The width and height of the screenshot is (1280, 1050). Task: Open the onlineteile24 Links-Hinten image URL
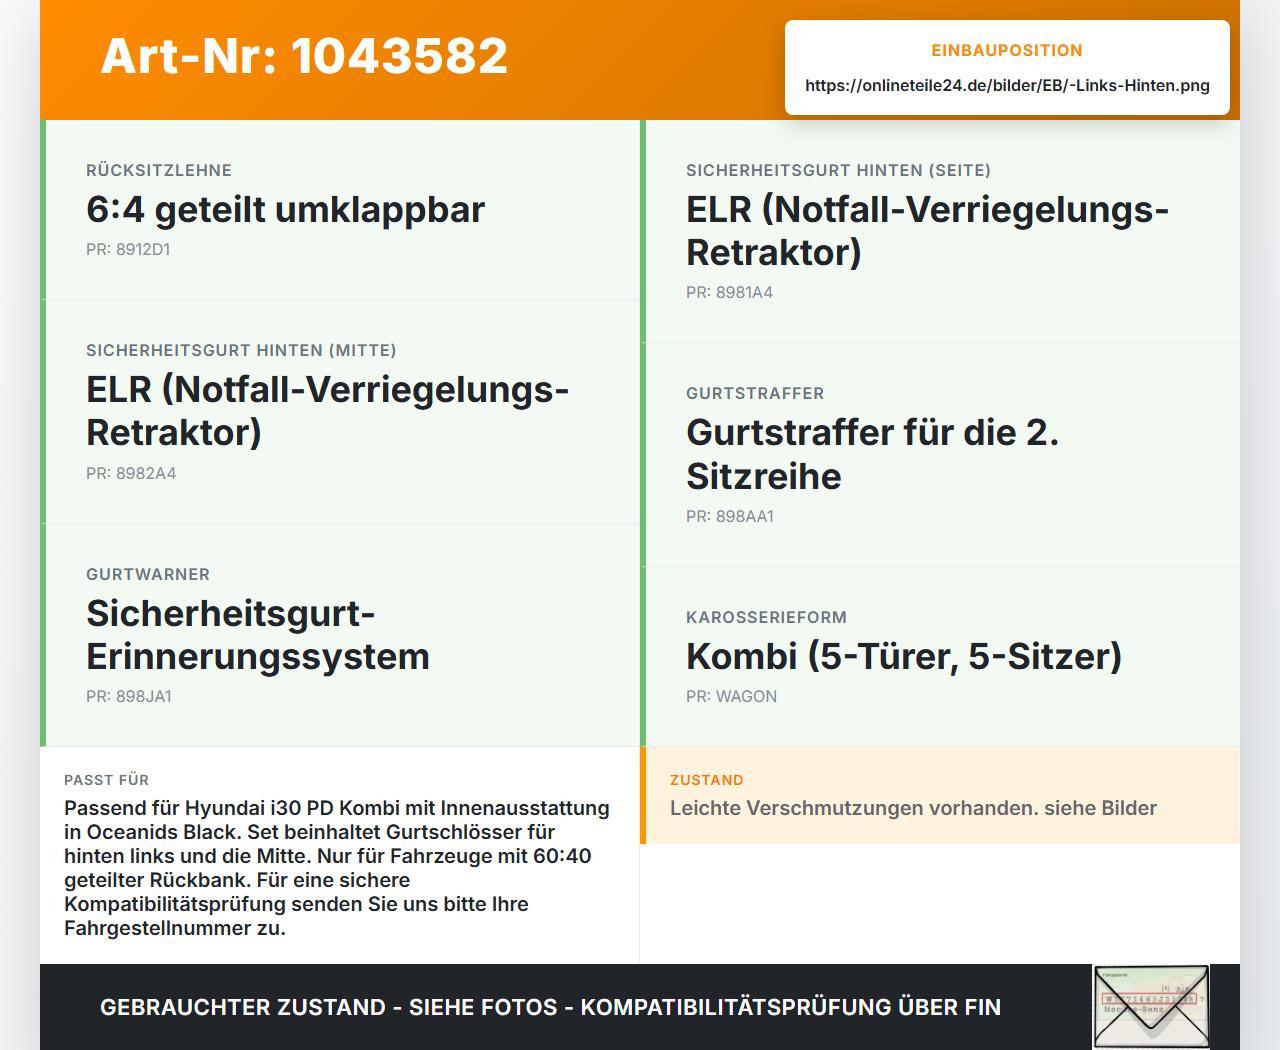coord(1007,85)
